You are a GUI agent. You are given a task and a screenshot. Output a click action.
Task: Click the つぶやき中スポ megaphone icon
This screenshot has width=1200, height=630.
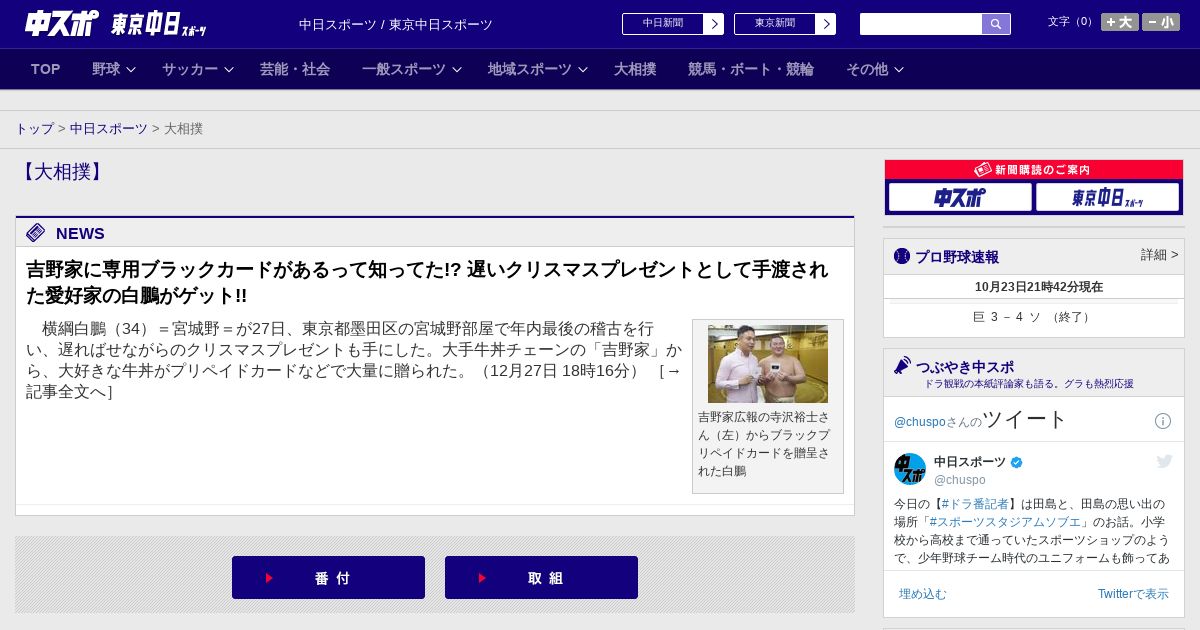point(902,366)
